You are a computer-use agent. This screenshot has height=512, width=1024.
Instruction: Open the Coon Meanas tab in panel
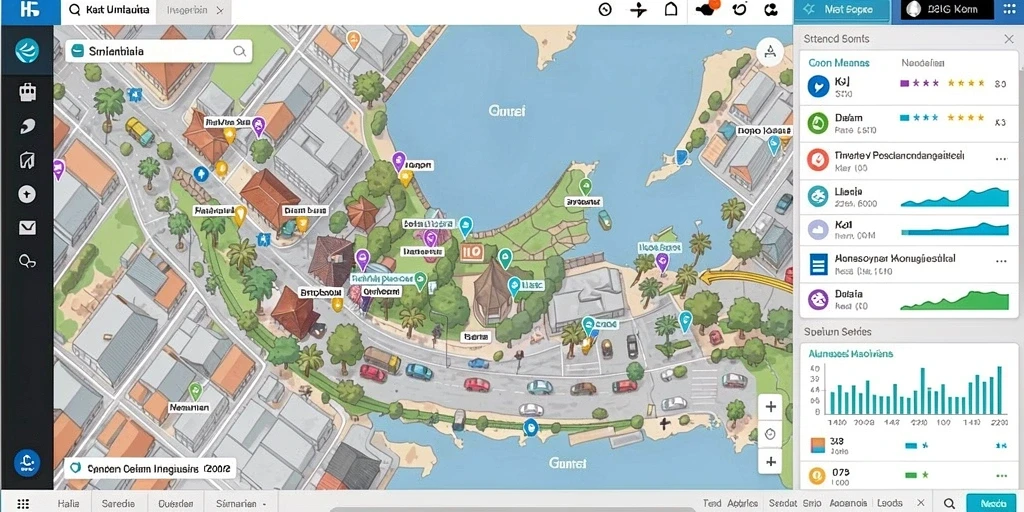(839, 63)
